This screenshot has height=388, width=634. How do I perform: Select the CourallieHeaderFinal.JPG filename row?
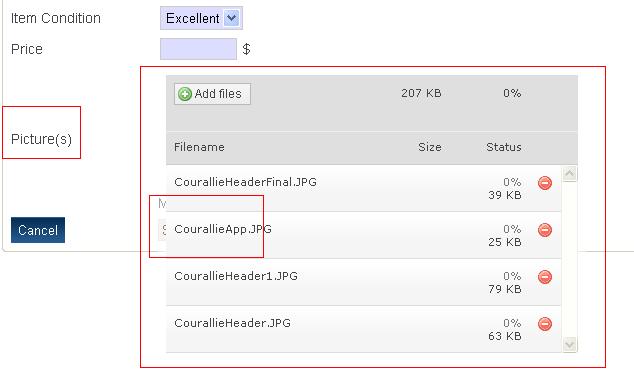(363, 188)
